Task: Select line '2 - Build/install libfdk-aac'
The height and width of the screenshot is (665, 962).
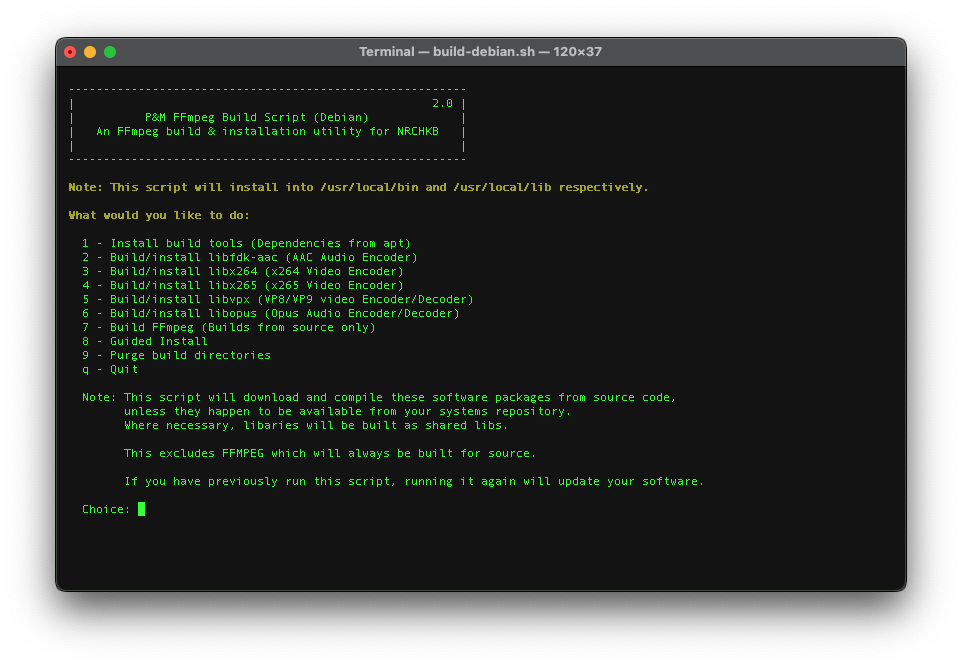Action: 250,258
